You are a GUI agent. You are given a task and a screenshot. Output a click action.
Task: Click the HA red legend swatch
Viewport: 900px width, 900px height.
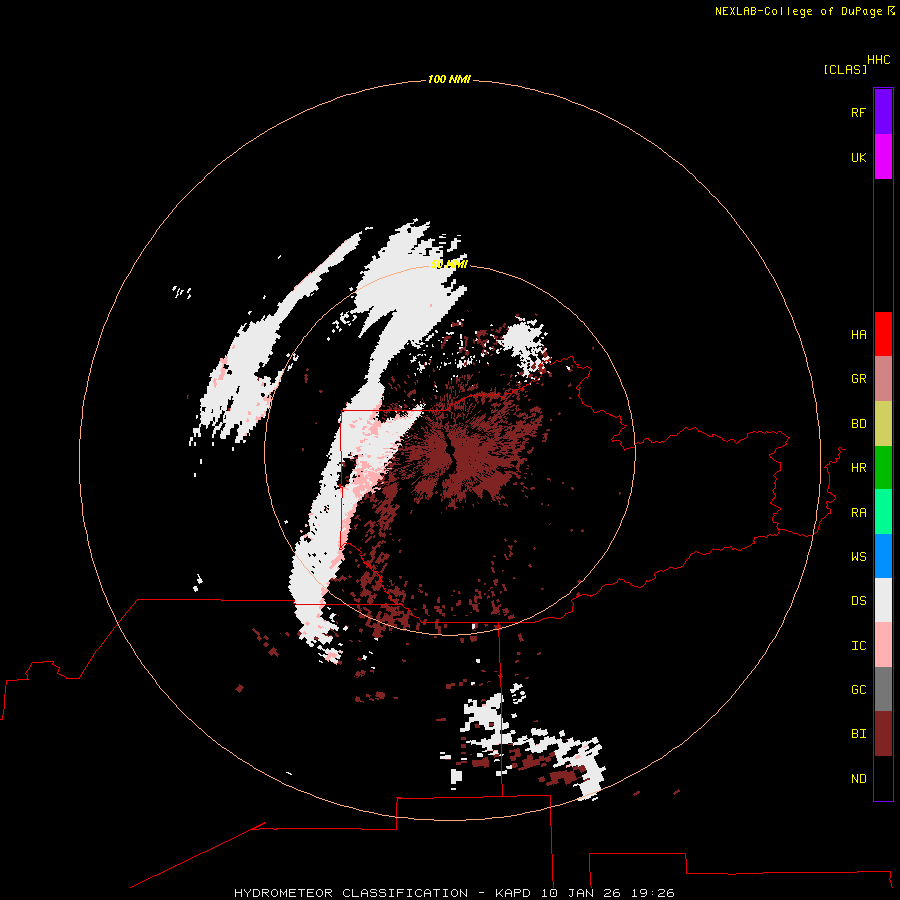(883, 334)
